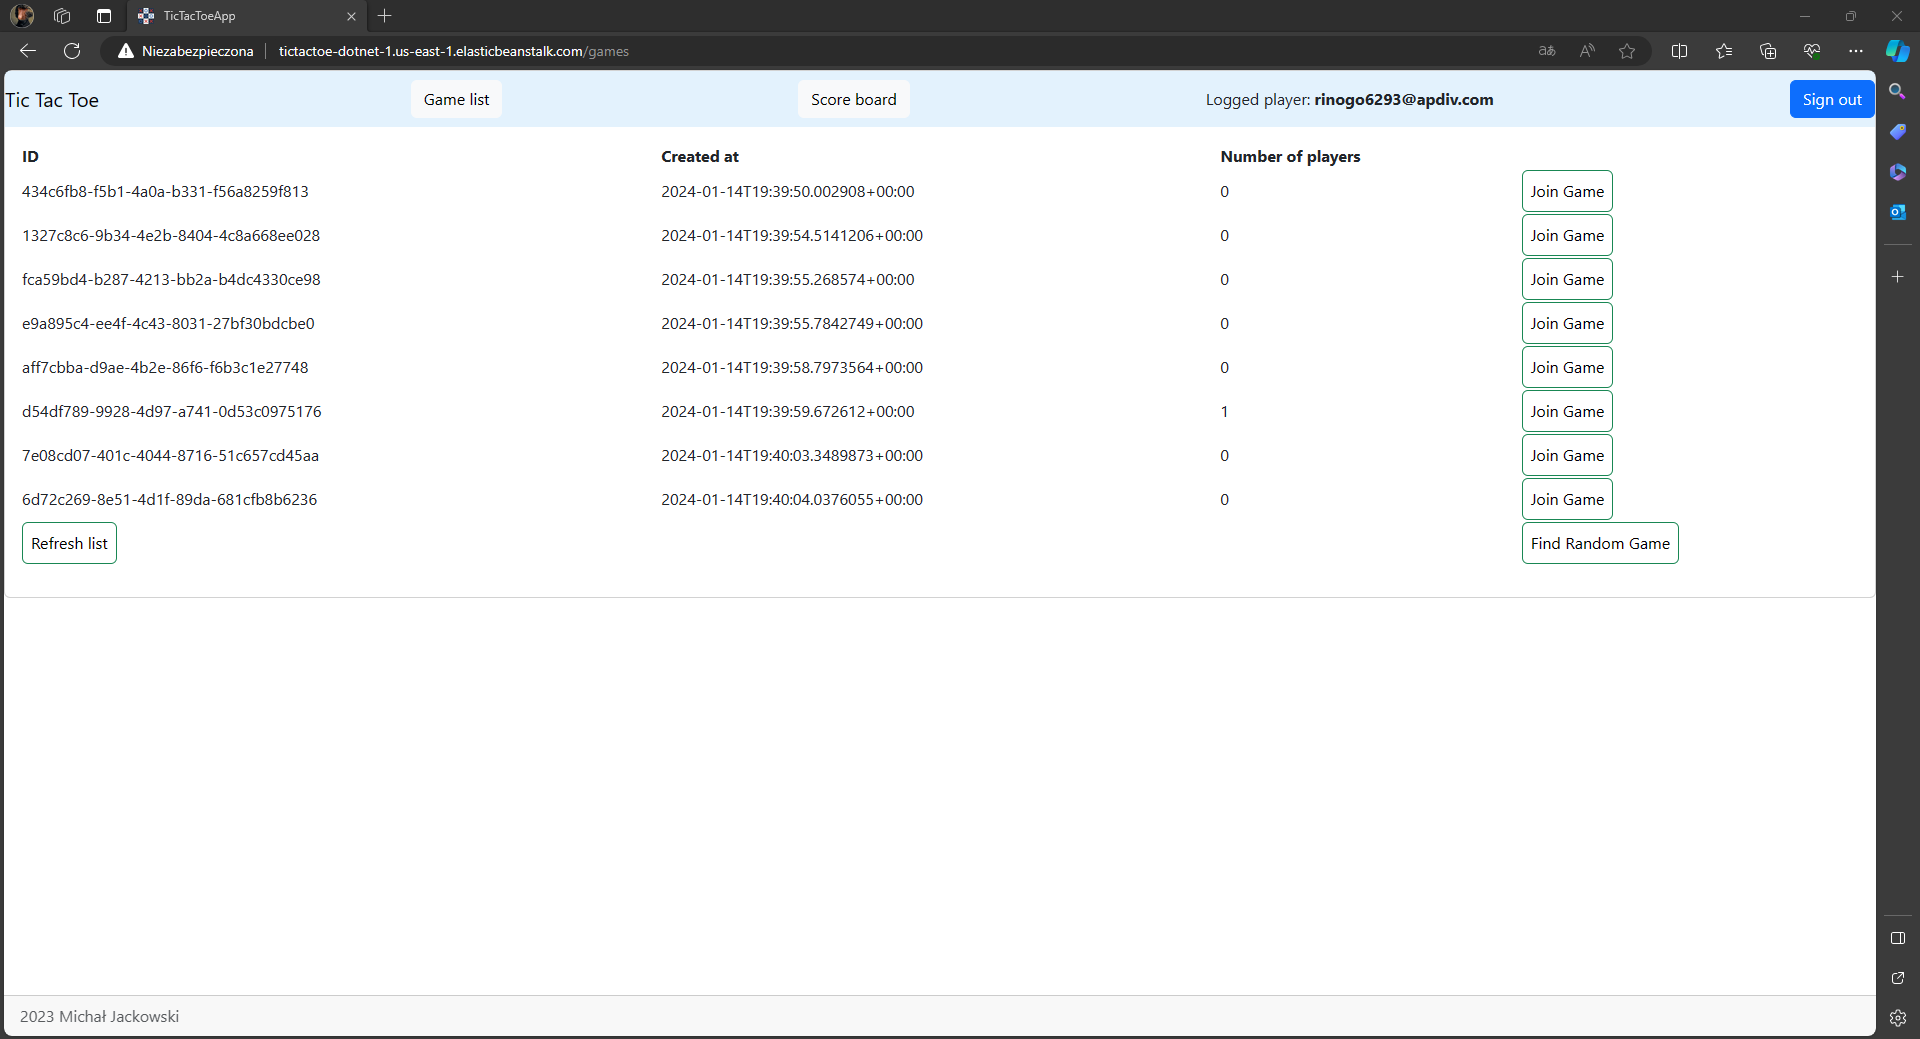
Task: Toggle the sidebar panel layout icon
Action: 1897,938
